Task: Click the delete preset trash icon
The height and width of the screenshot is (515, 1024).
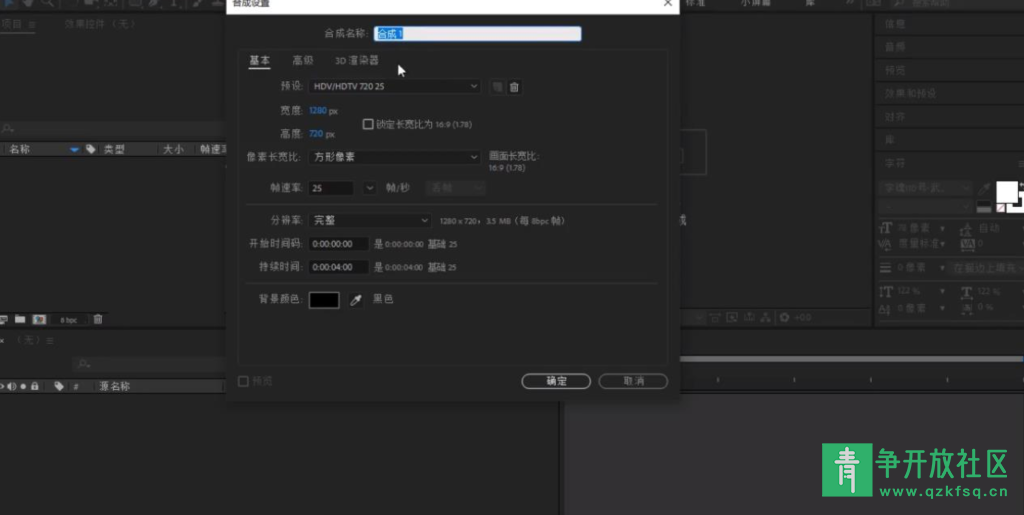Action: click(514, 87)
